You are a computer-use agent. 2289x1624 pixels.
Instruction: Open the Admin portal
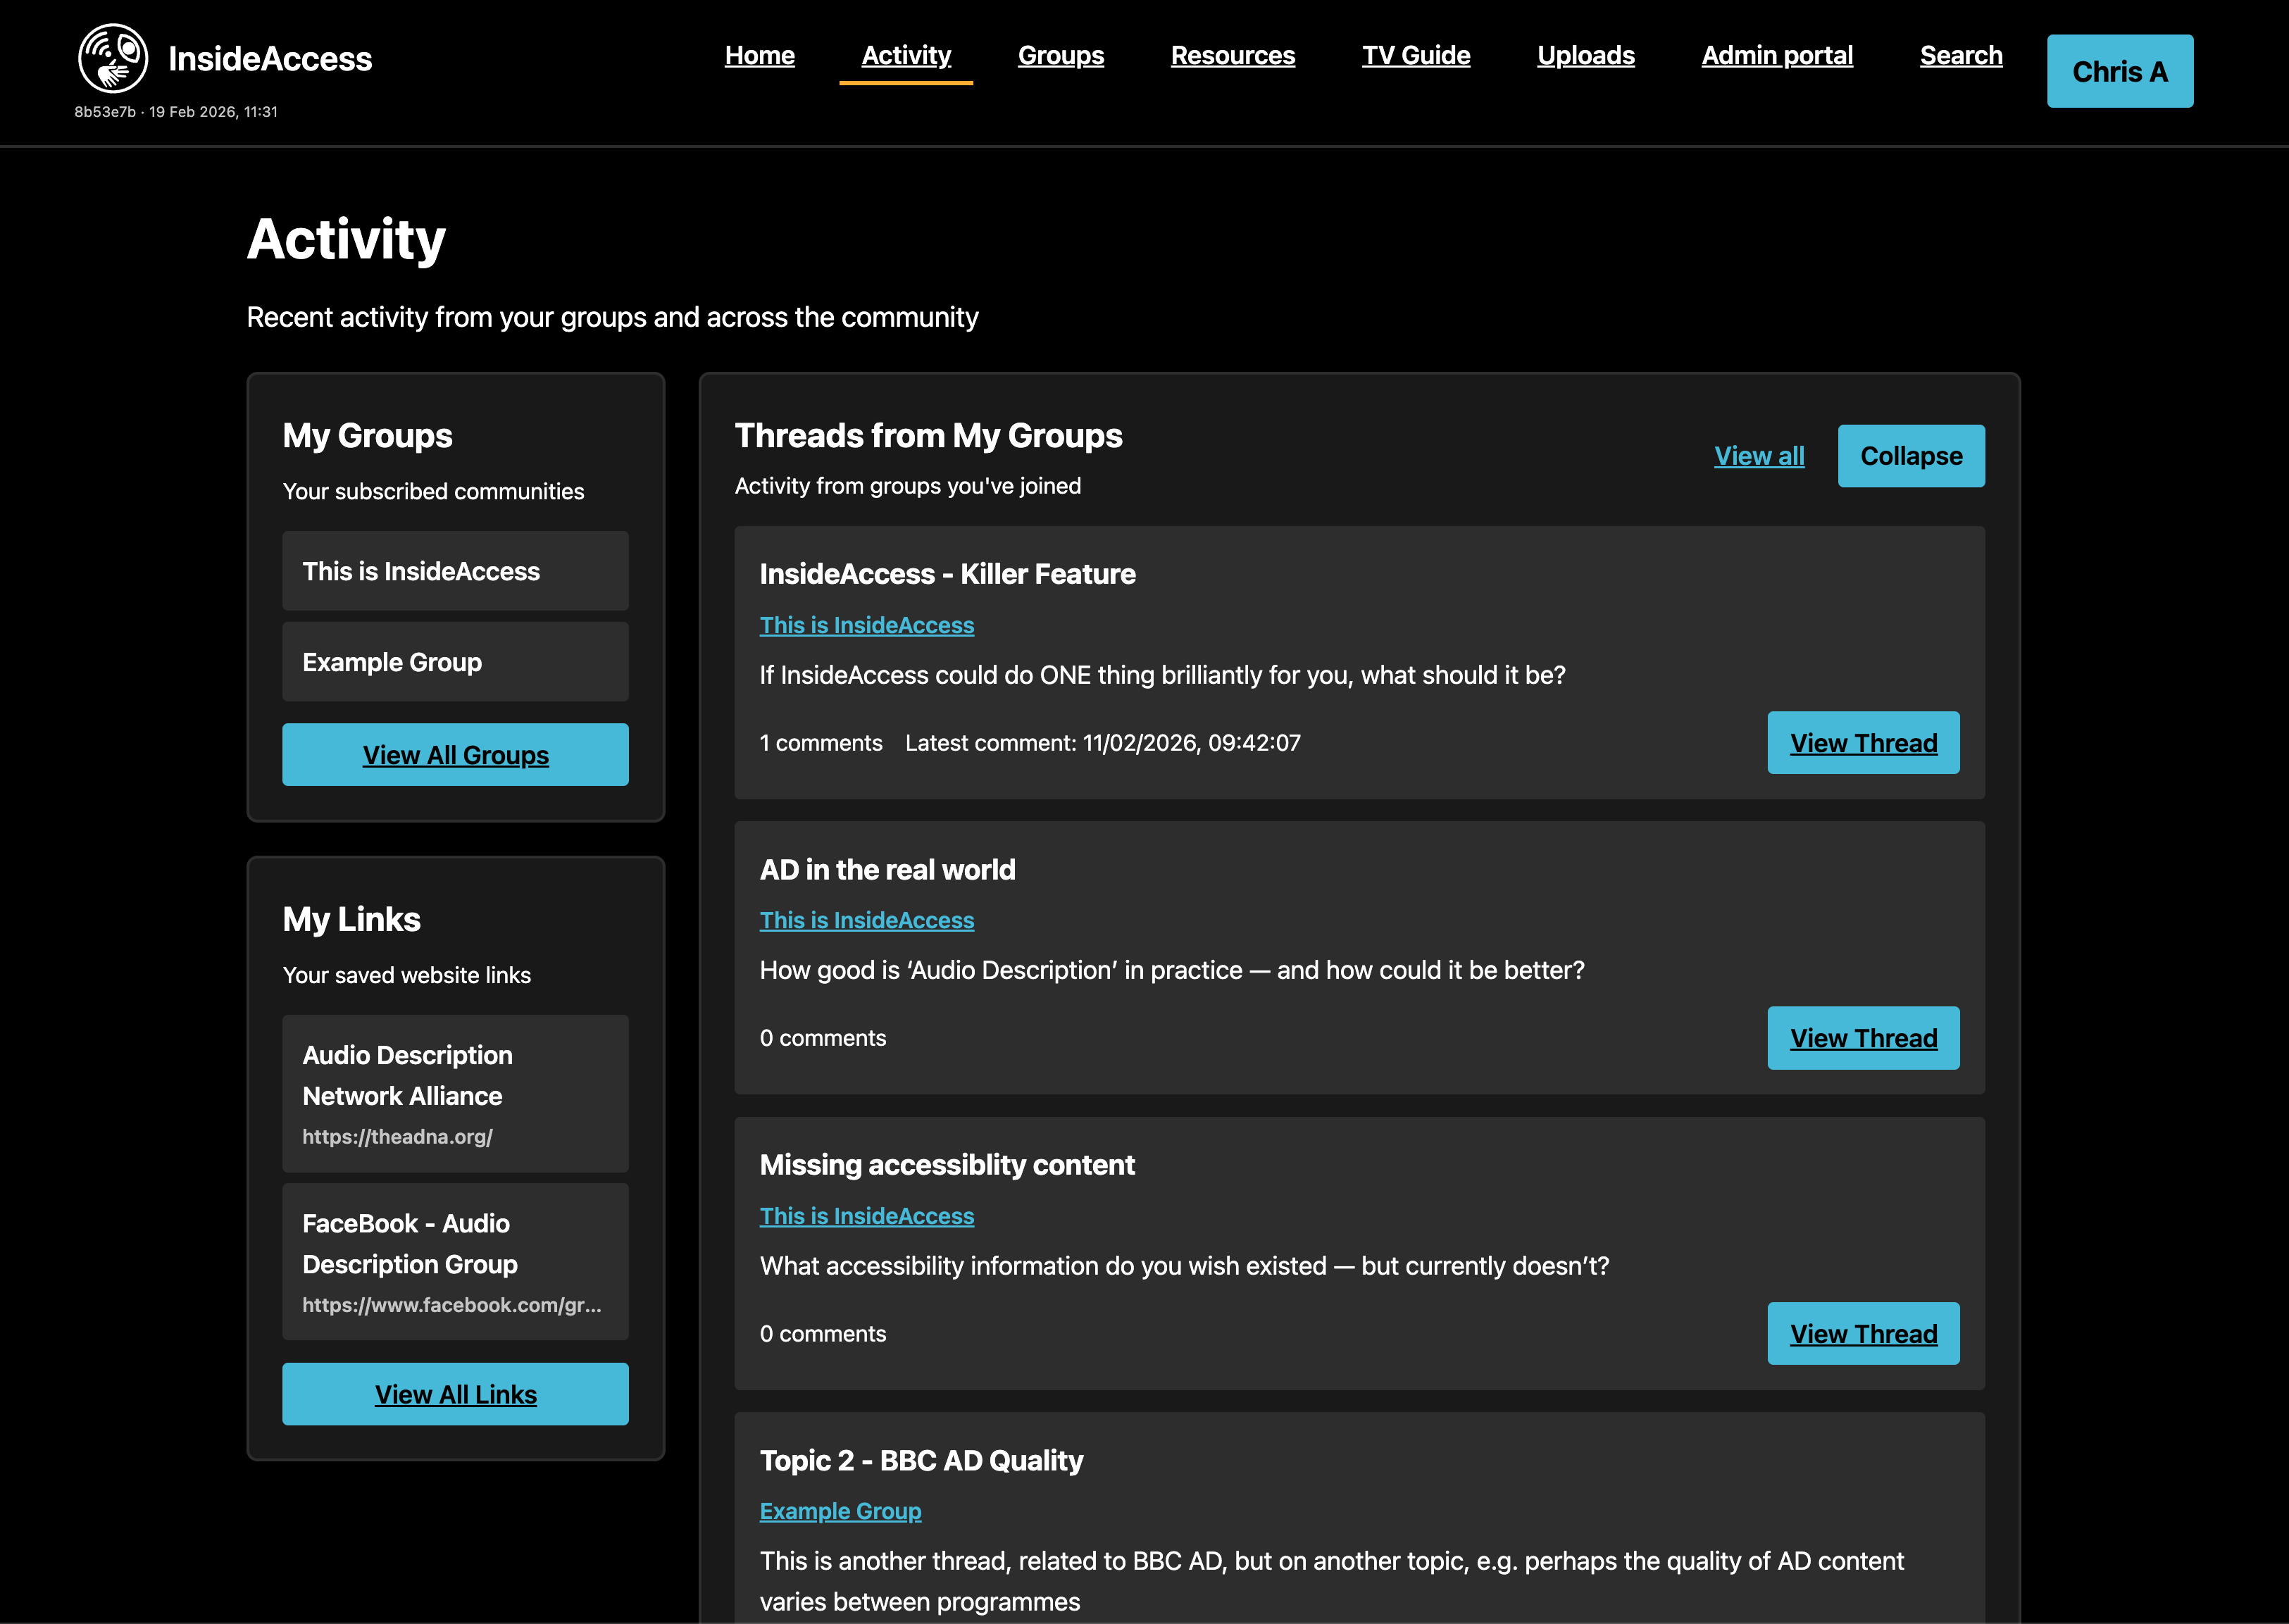1776,56
